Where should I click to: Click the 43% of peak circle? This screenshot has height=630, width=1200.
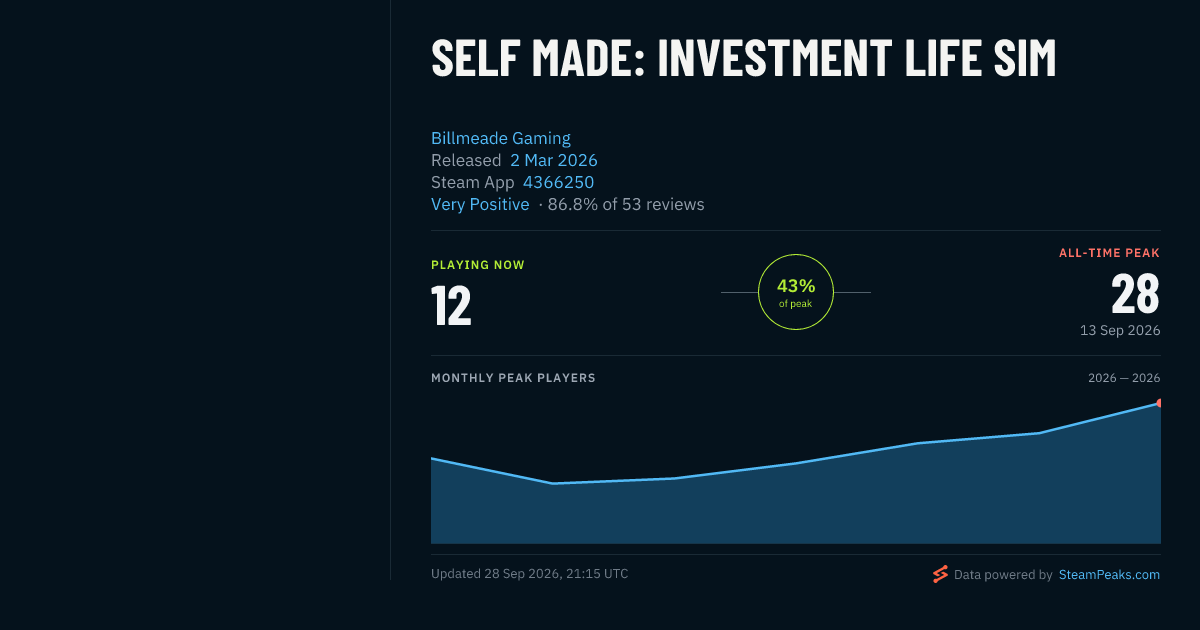(x=796, y=292)
